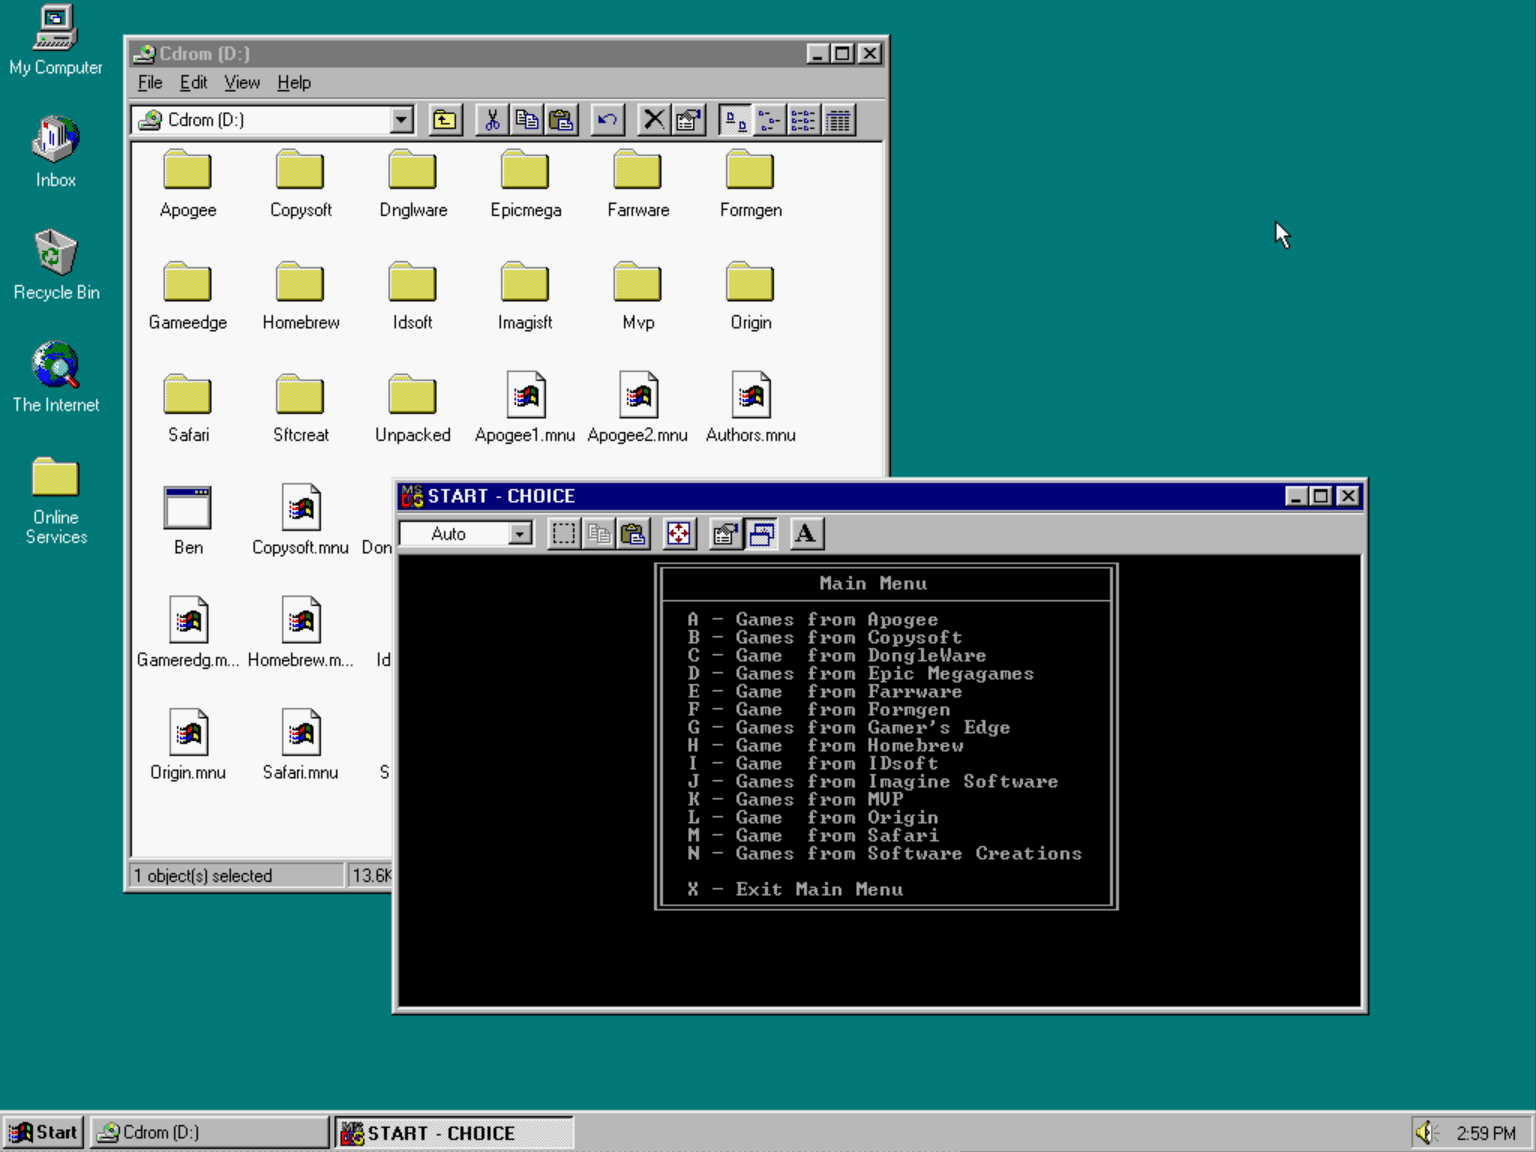Open the Cdrom (D:) drive dropdown
Screen dimensions: 1536x1152
[x=401, y=120]
